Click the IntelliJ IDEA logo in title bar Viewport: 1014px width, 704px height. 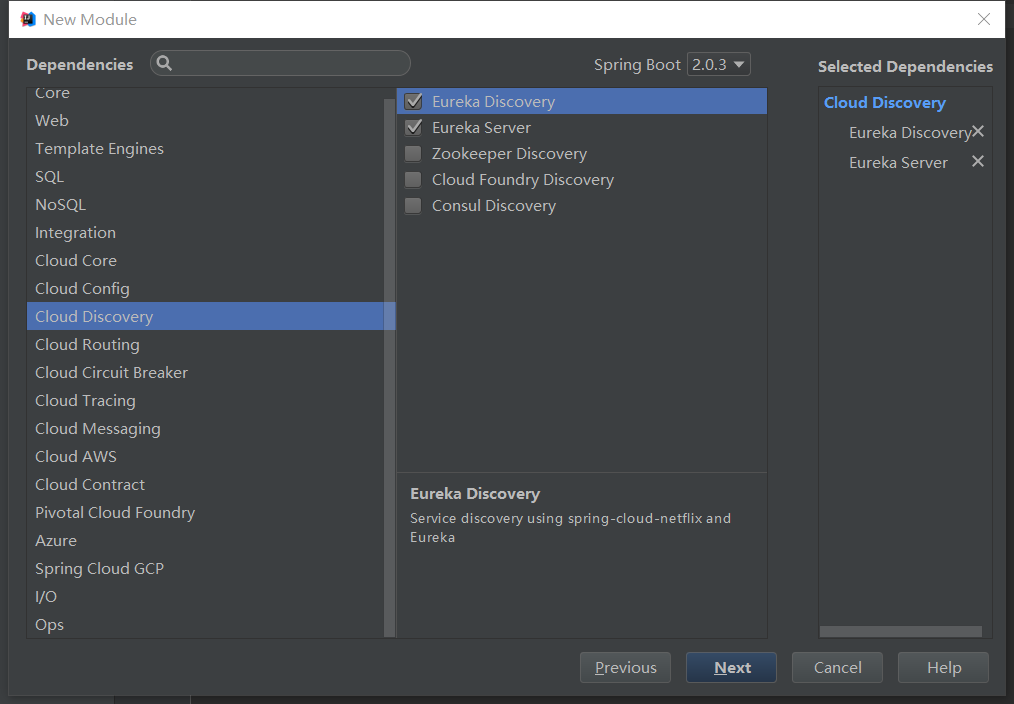28,19
